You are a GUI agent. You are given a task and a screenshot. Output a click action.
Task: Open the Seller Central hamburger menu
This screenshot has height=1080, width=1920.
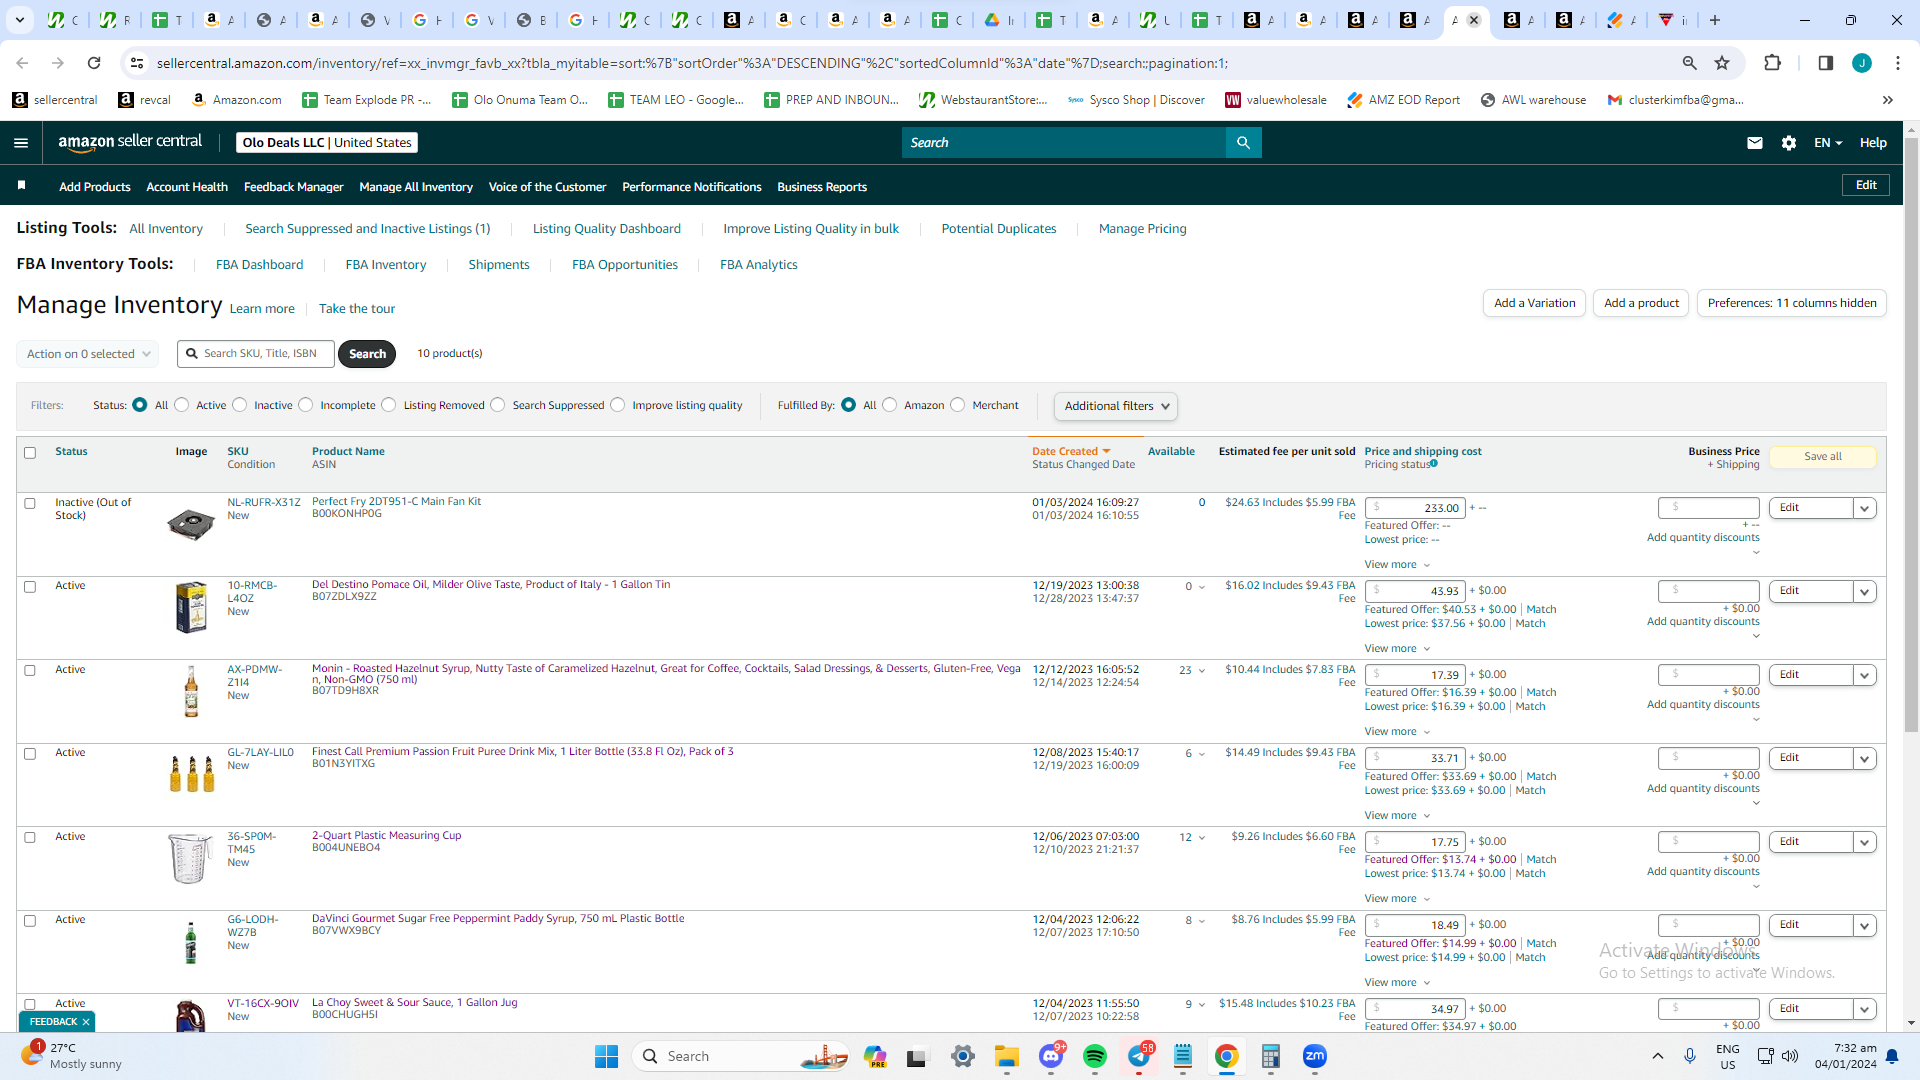[21, 143]
